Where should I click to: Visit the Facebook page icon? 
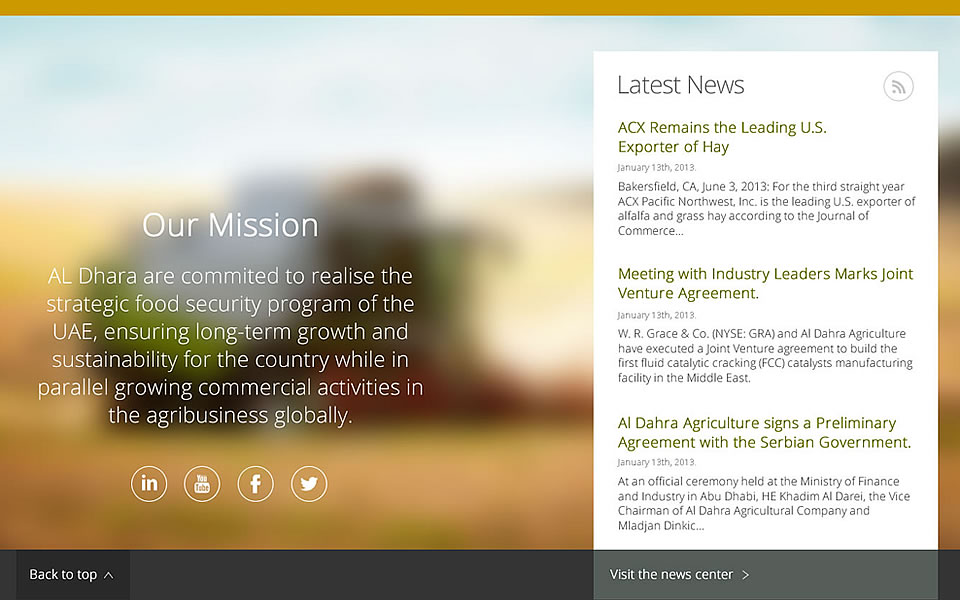pos(255,484)
